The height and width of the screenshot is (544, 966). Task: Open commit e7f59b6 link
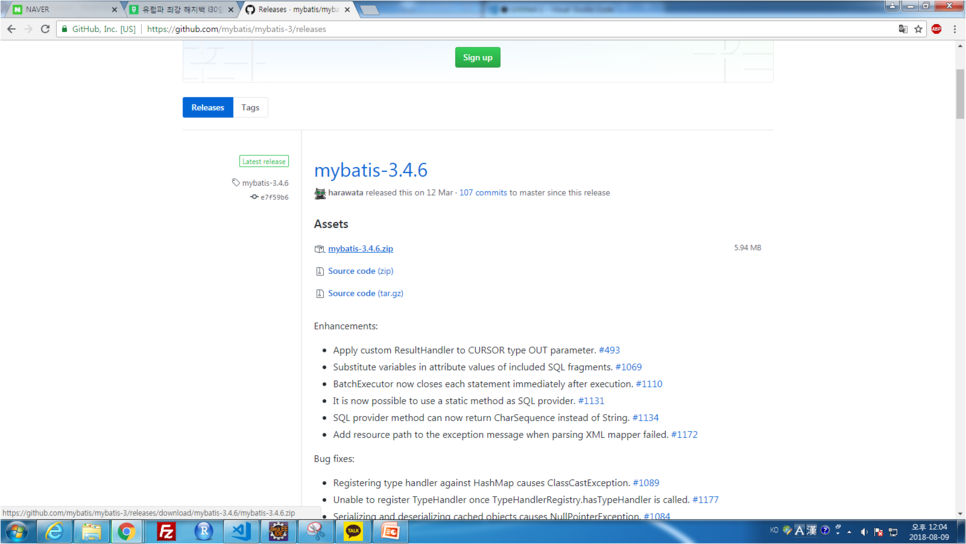pyautogui.click(x=274, y=197)
